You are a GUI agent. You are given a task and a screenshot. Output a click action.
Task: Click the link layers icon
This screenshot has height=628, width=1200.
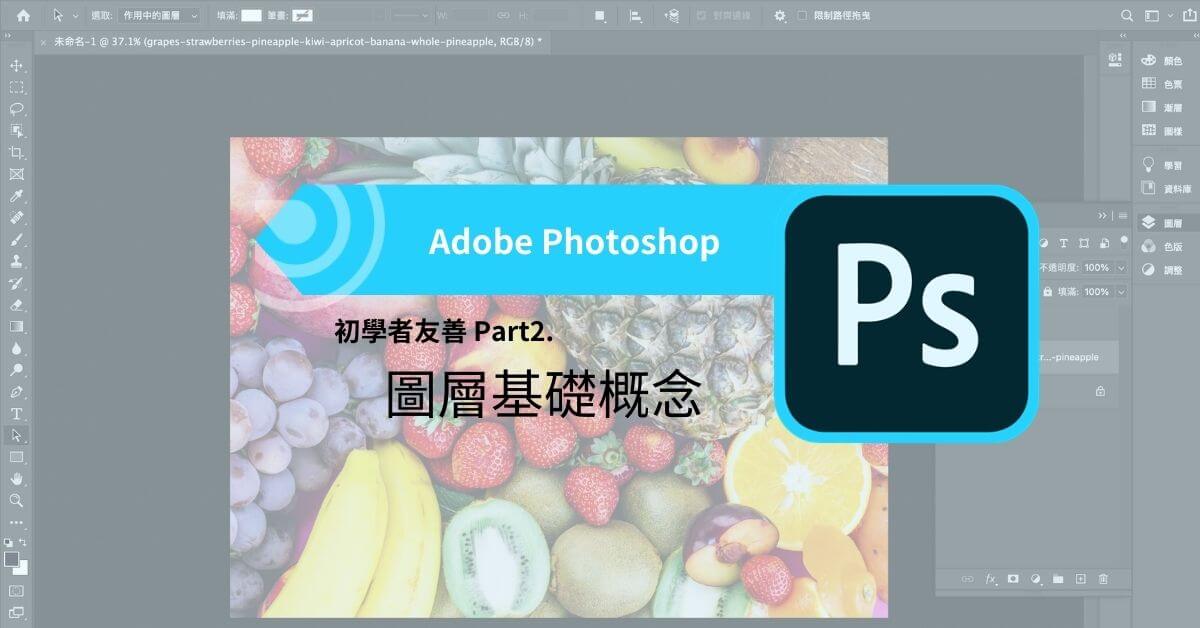pos(967,578)
